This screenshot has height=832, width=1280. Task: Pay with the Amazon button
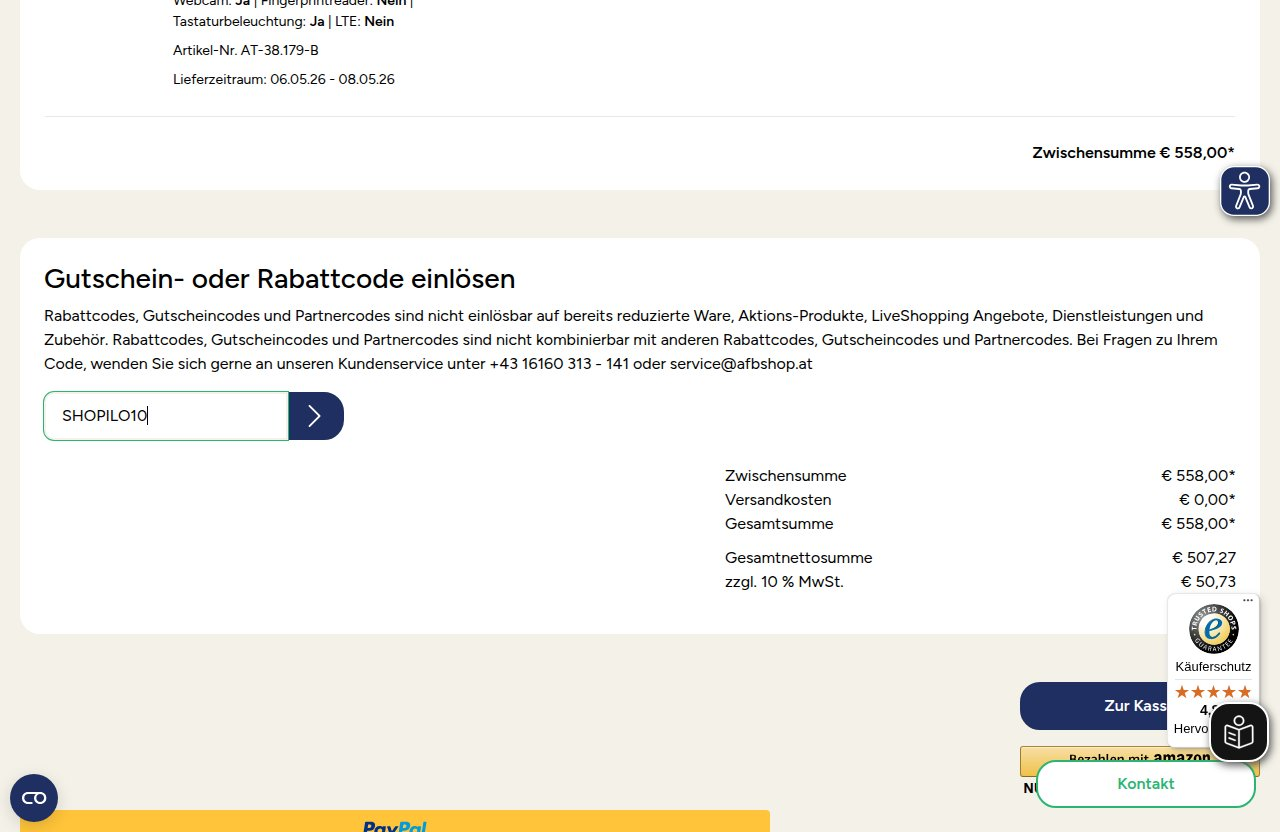(1139, 760)
